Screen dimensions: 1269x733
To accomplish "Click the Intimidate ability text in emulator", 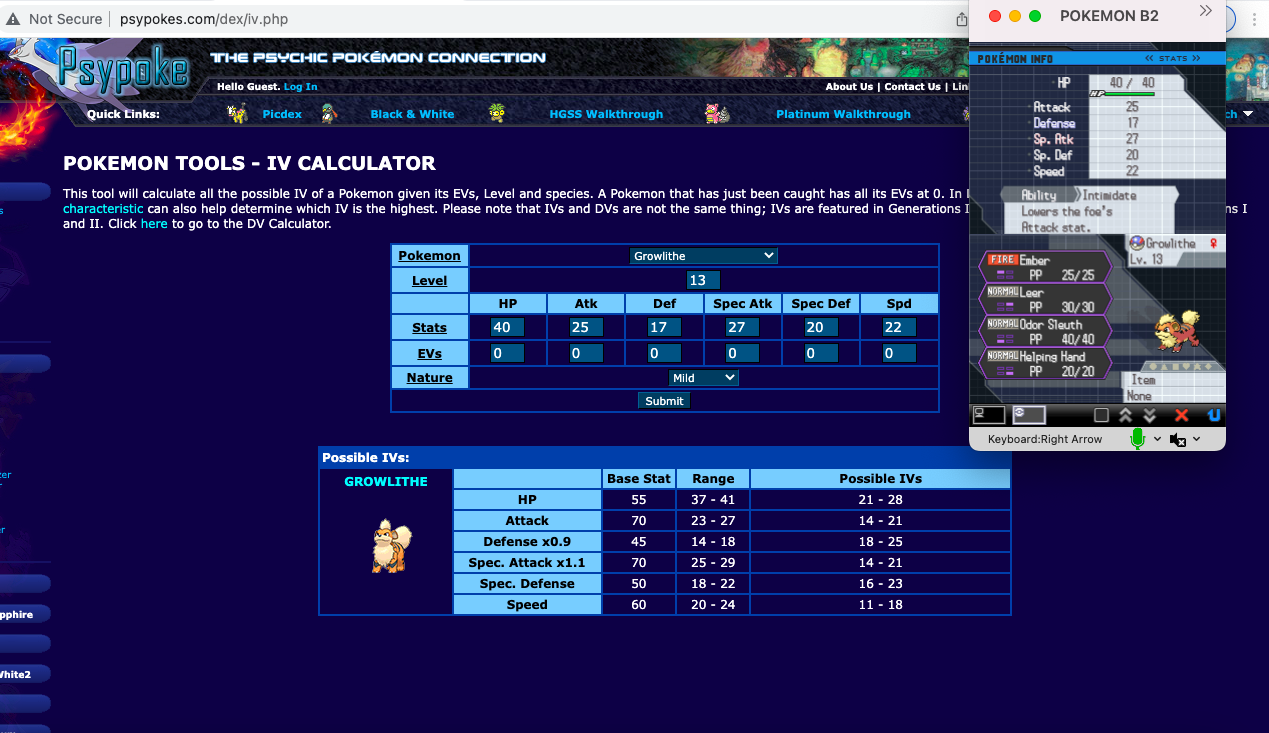I will point(1109,196).
